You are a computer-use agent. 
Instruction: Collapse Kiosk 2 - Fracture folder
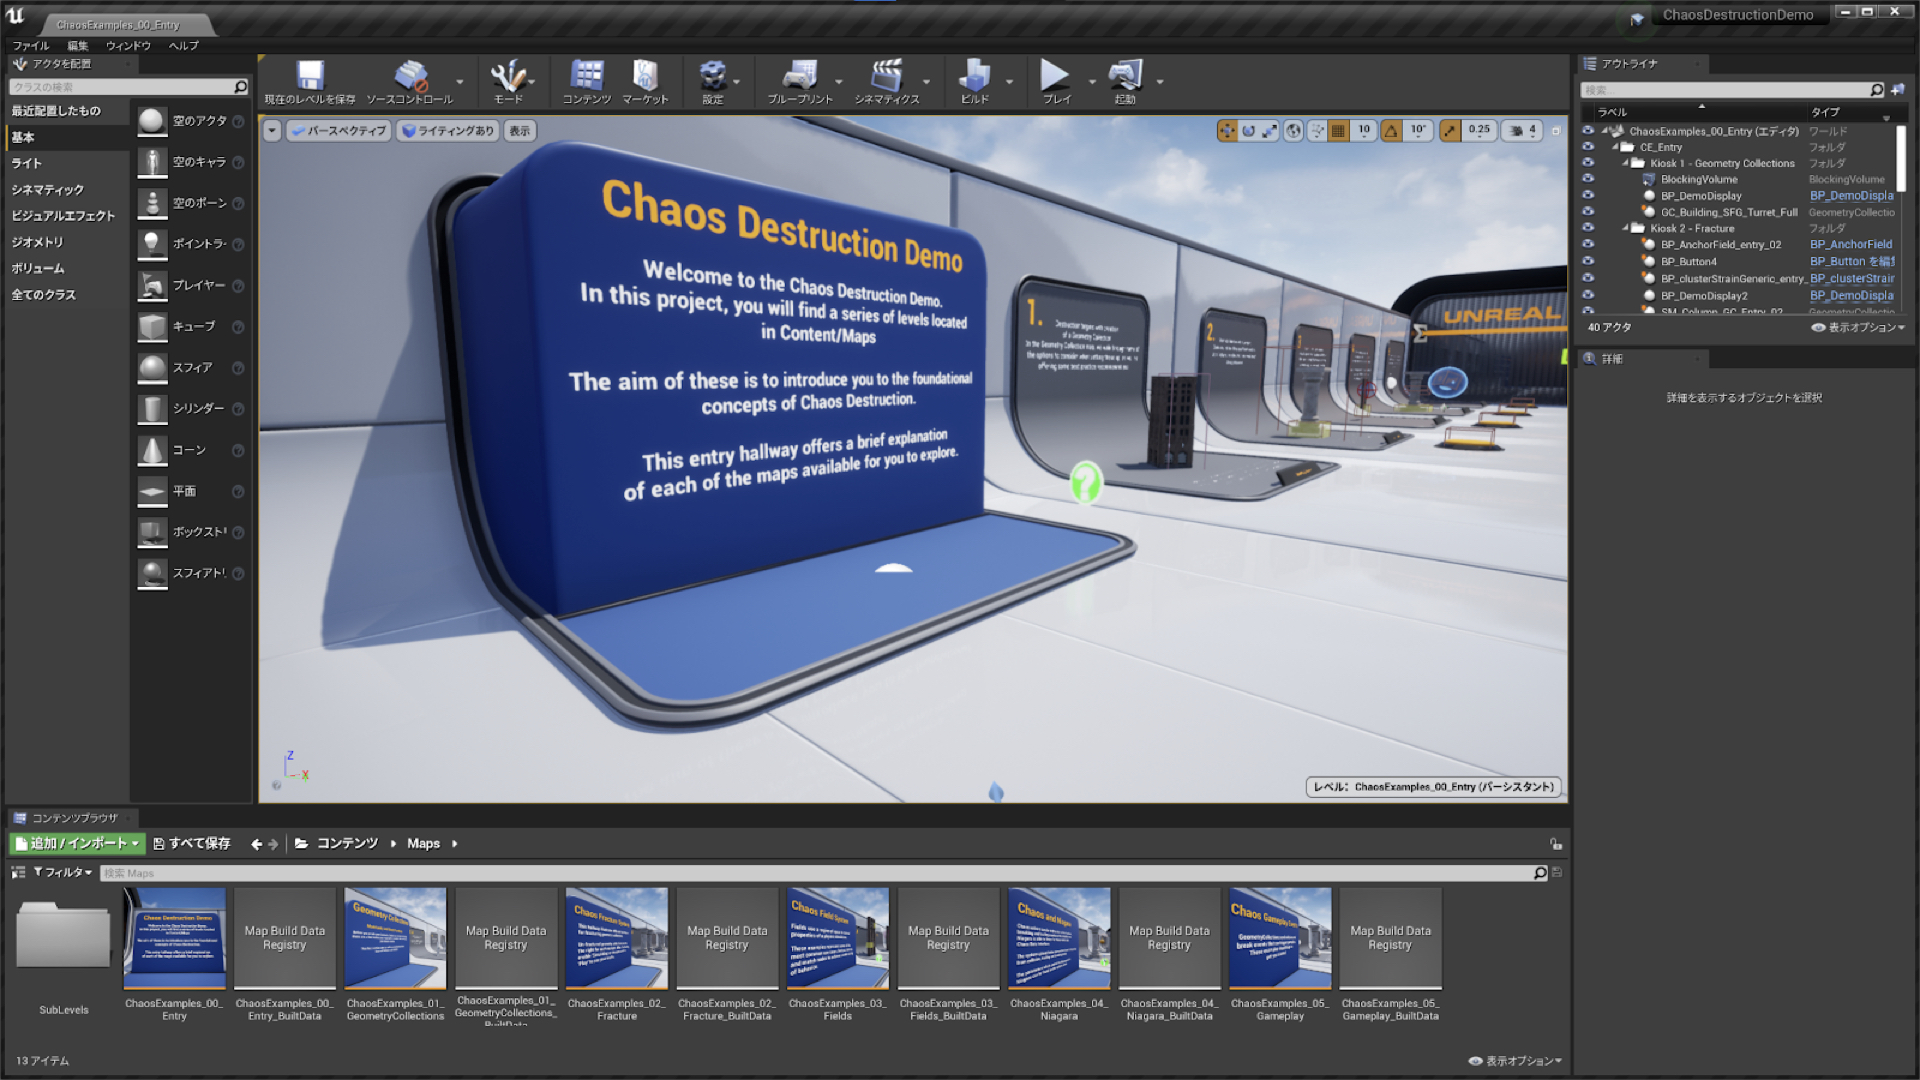pos(1626,228)
